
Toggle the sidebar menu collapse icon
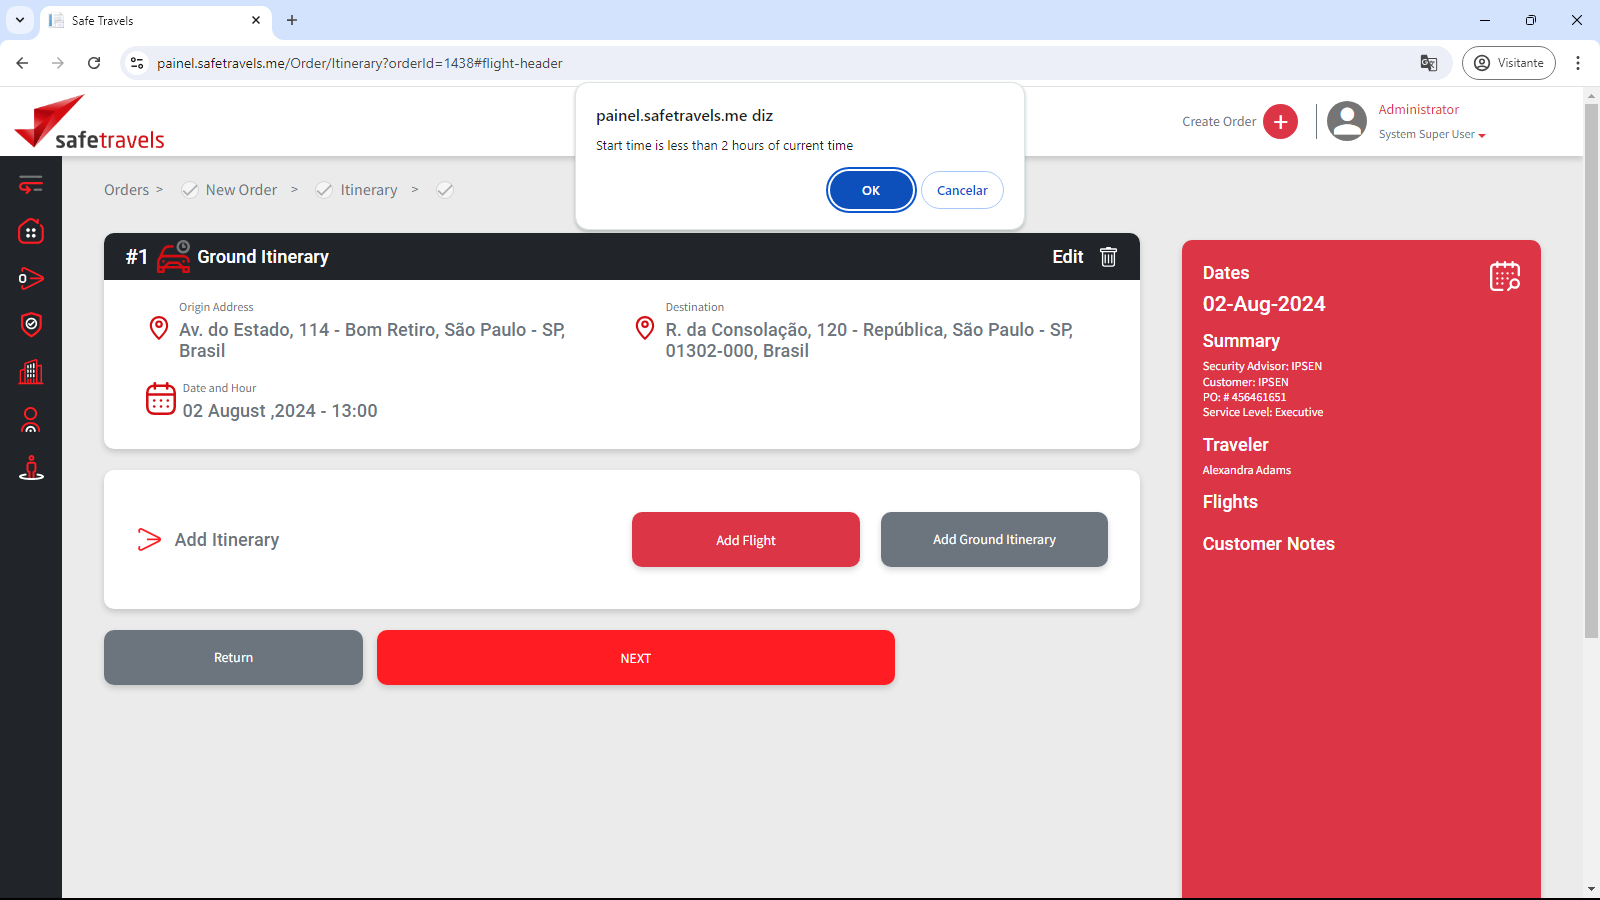[31, 185]
